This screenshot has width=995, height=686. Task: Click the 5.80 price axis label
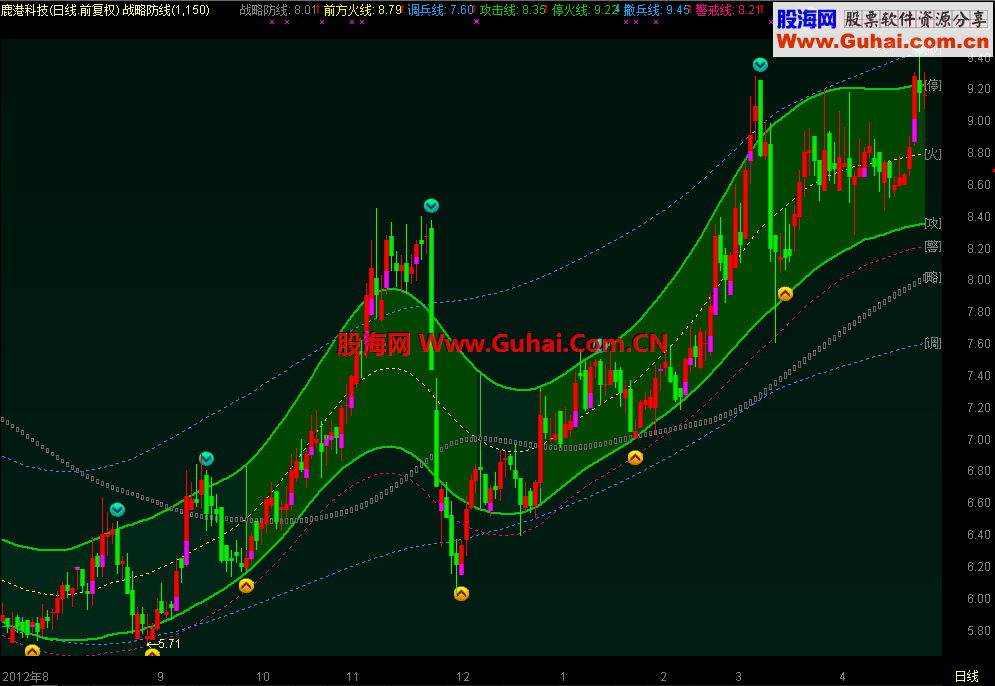(979, 630)
